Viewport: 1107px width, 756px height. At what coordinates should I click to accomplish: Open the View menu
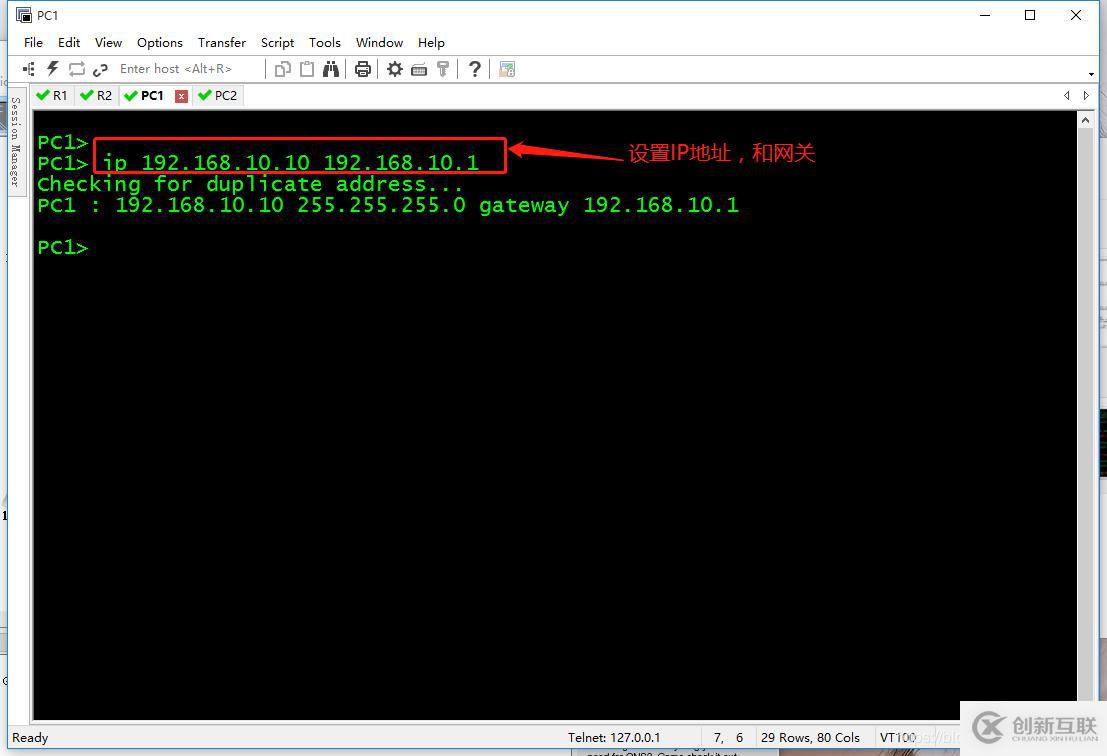pos(108,42)
